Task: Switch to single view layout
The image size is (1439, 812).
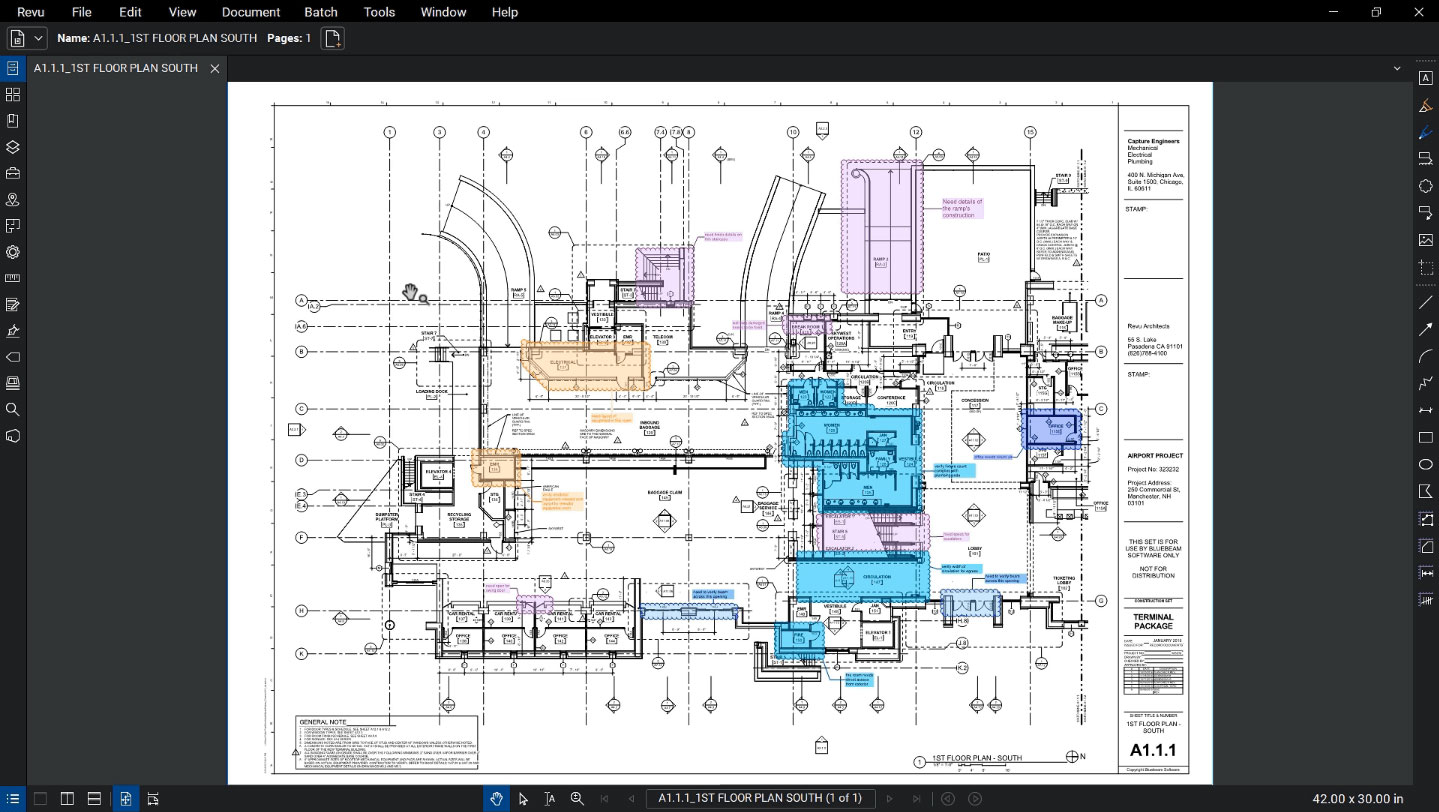Action: [x=41, y=799]
